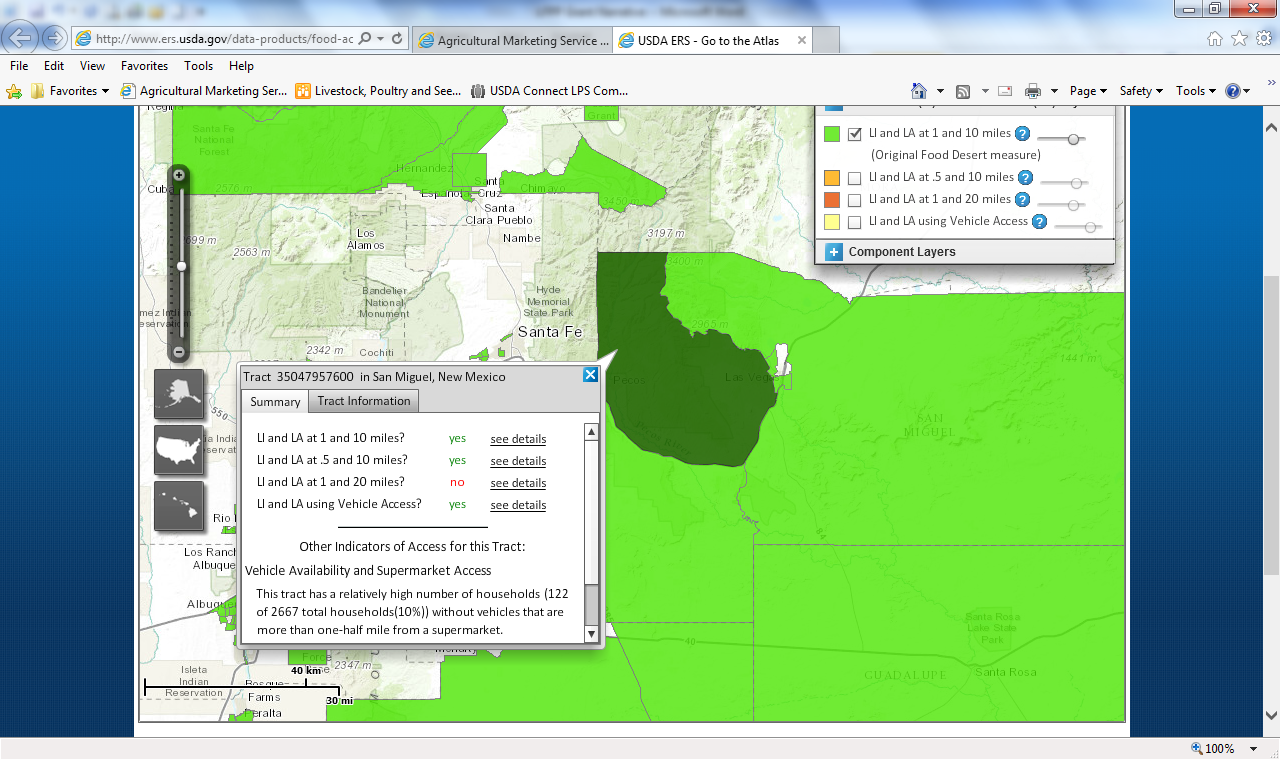Image resolution: width=1280 pixels, height=760 pixels.
Task: Click the browser Back arrow button
Action: coord(22,38)
